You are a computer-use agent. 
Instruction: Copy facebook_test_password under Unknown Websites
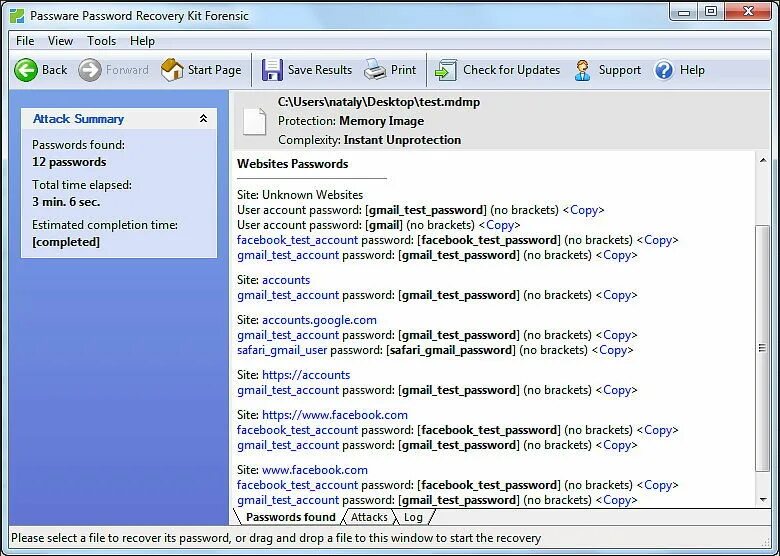pos(658,240)
